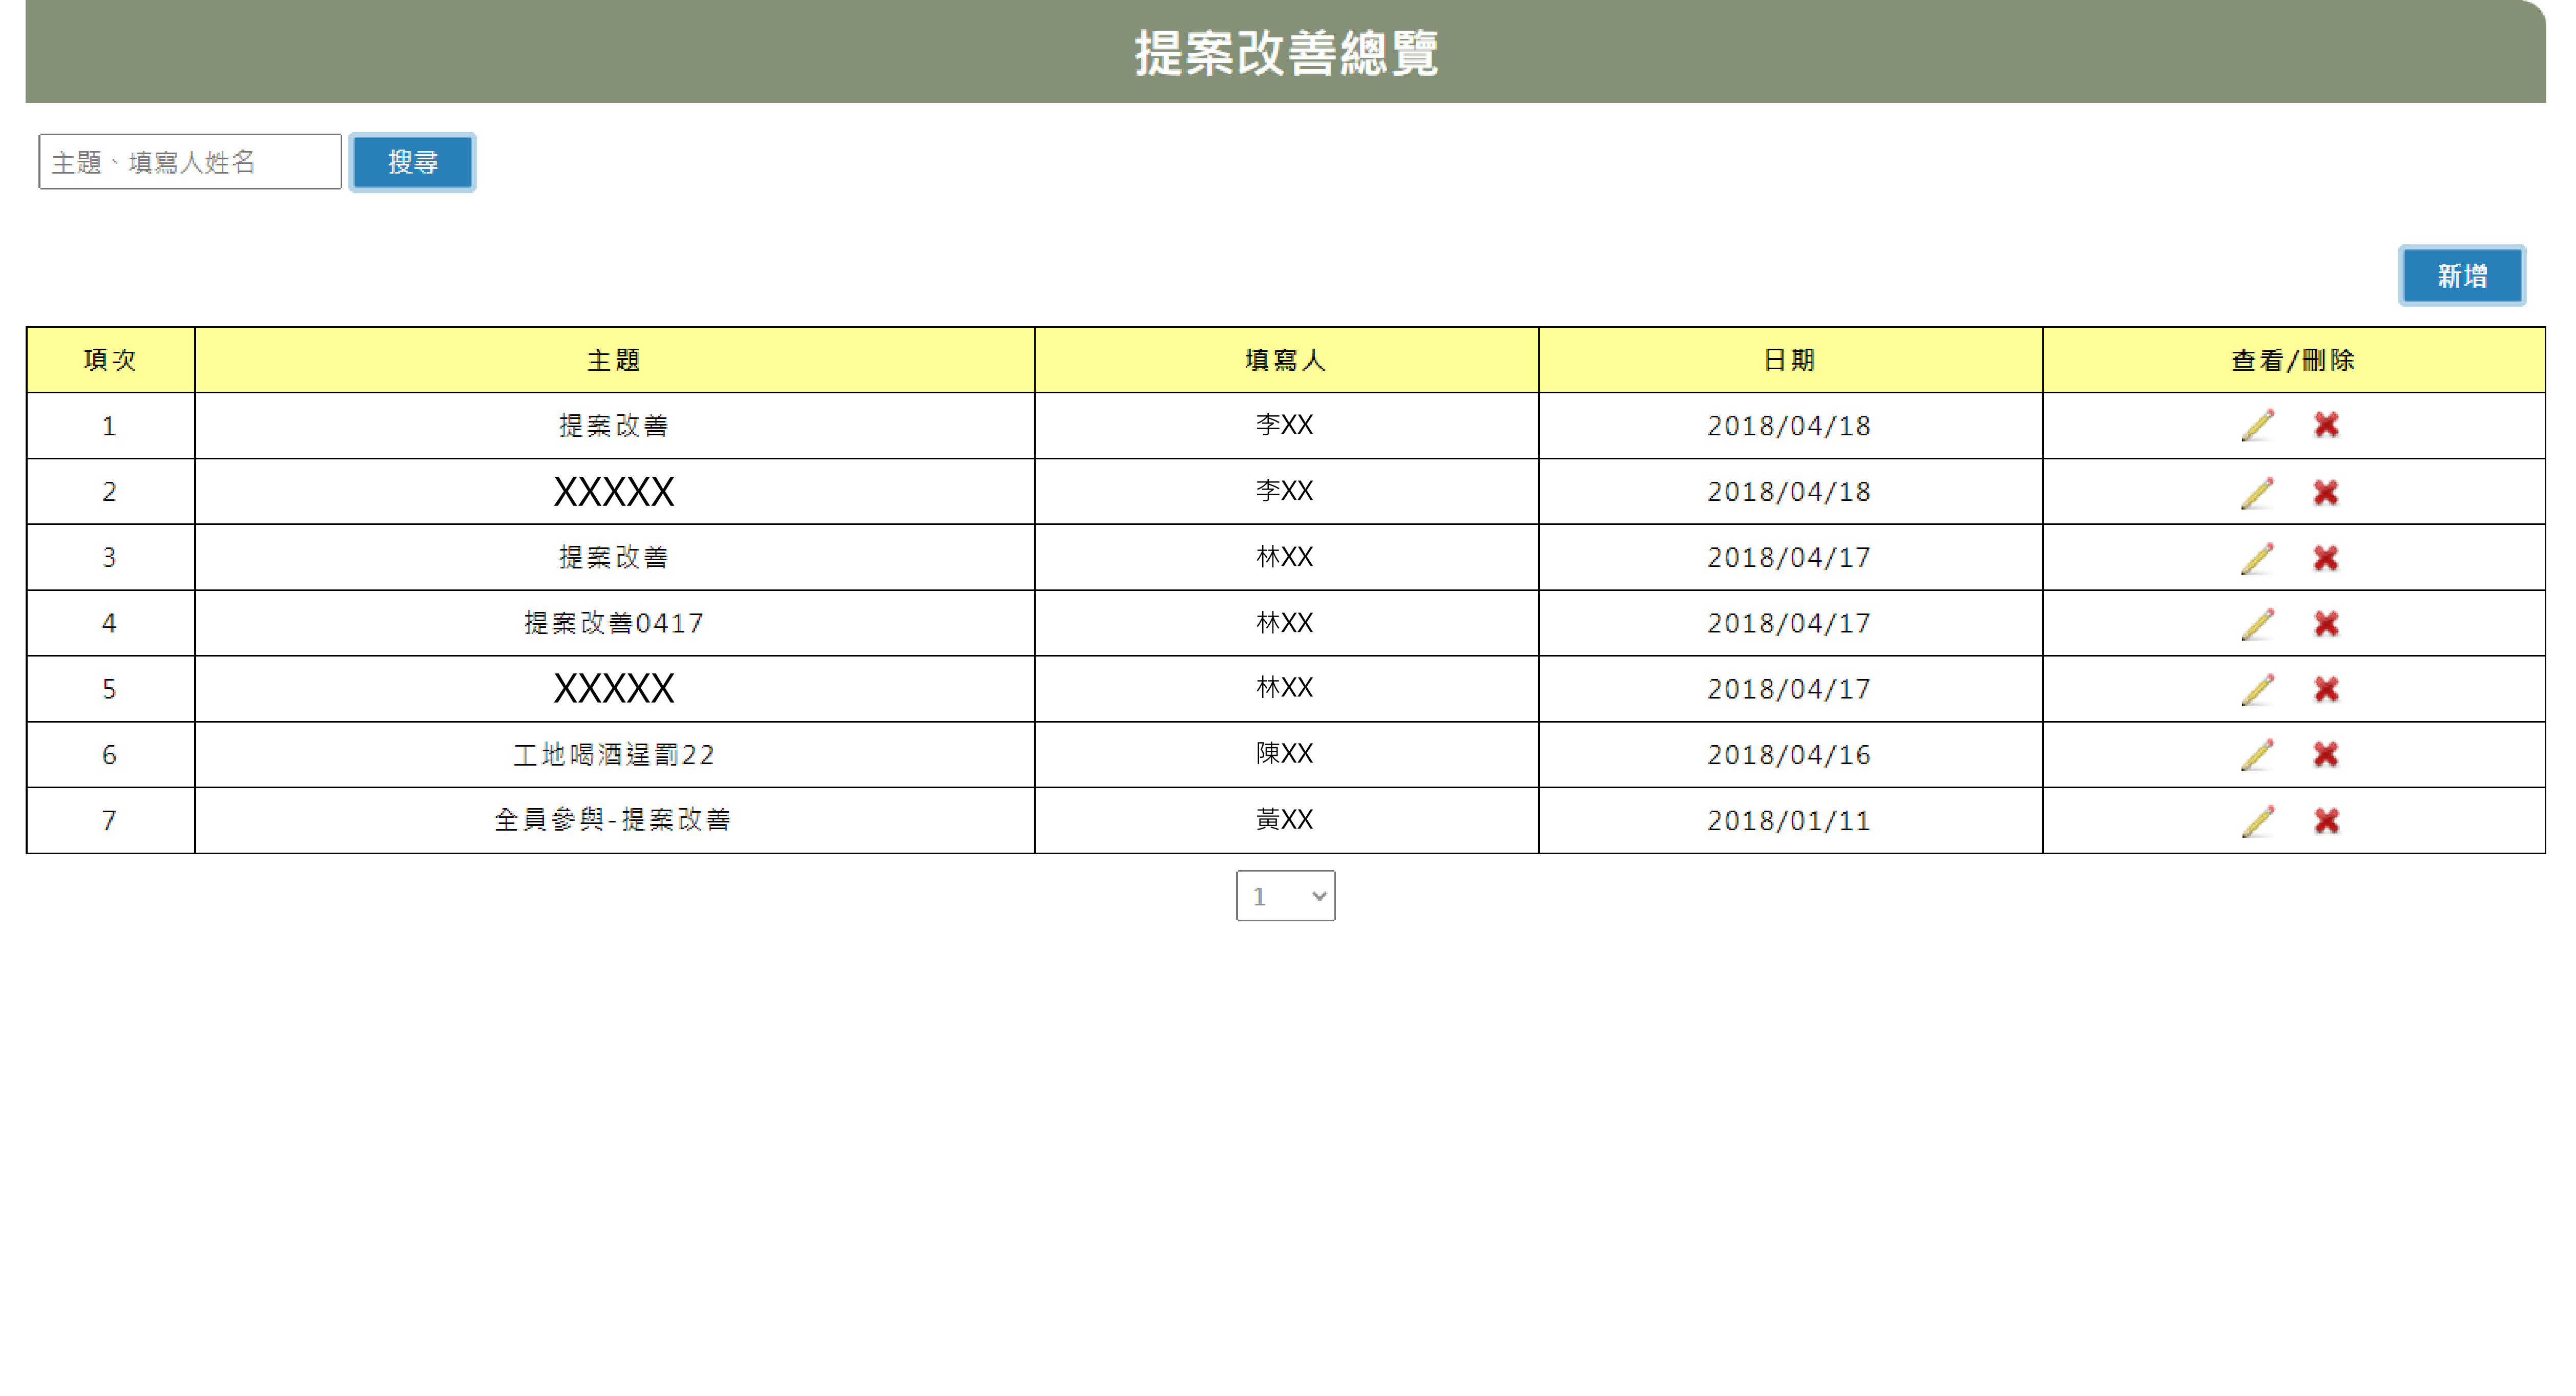Select the 提案改善 subject in row 1
This screenshot has height=1396, width=2576.
[x=614, y=426]
